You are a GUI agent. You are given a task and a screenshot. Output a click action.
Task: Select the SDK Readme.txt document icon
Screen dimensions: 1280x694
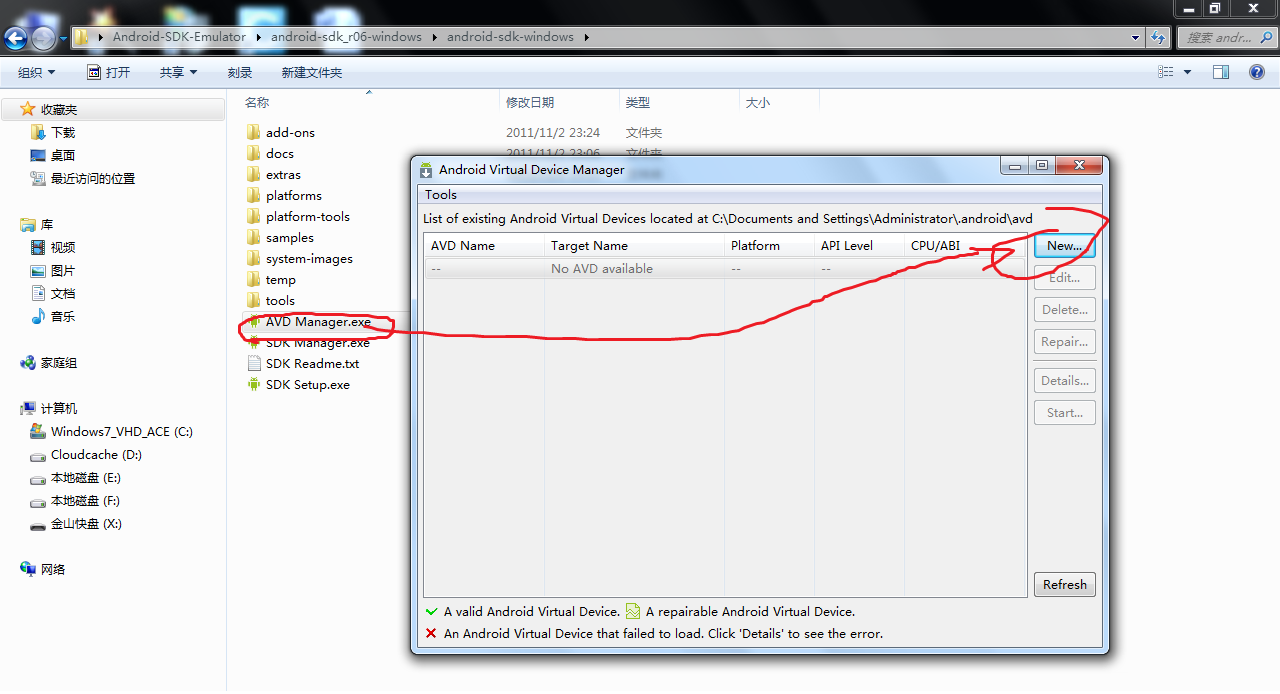pyautogui.click(x=254, y=364)
